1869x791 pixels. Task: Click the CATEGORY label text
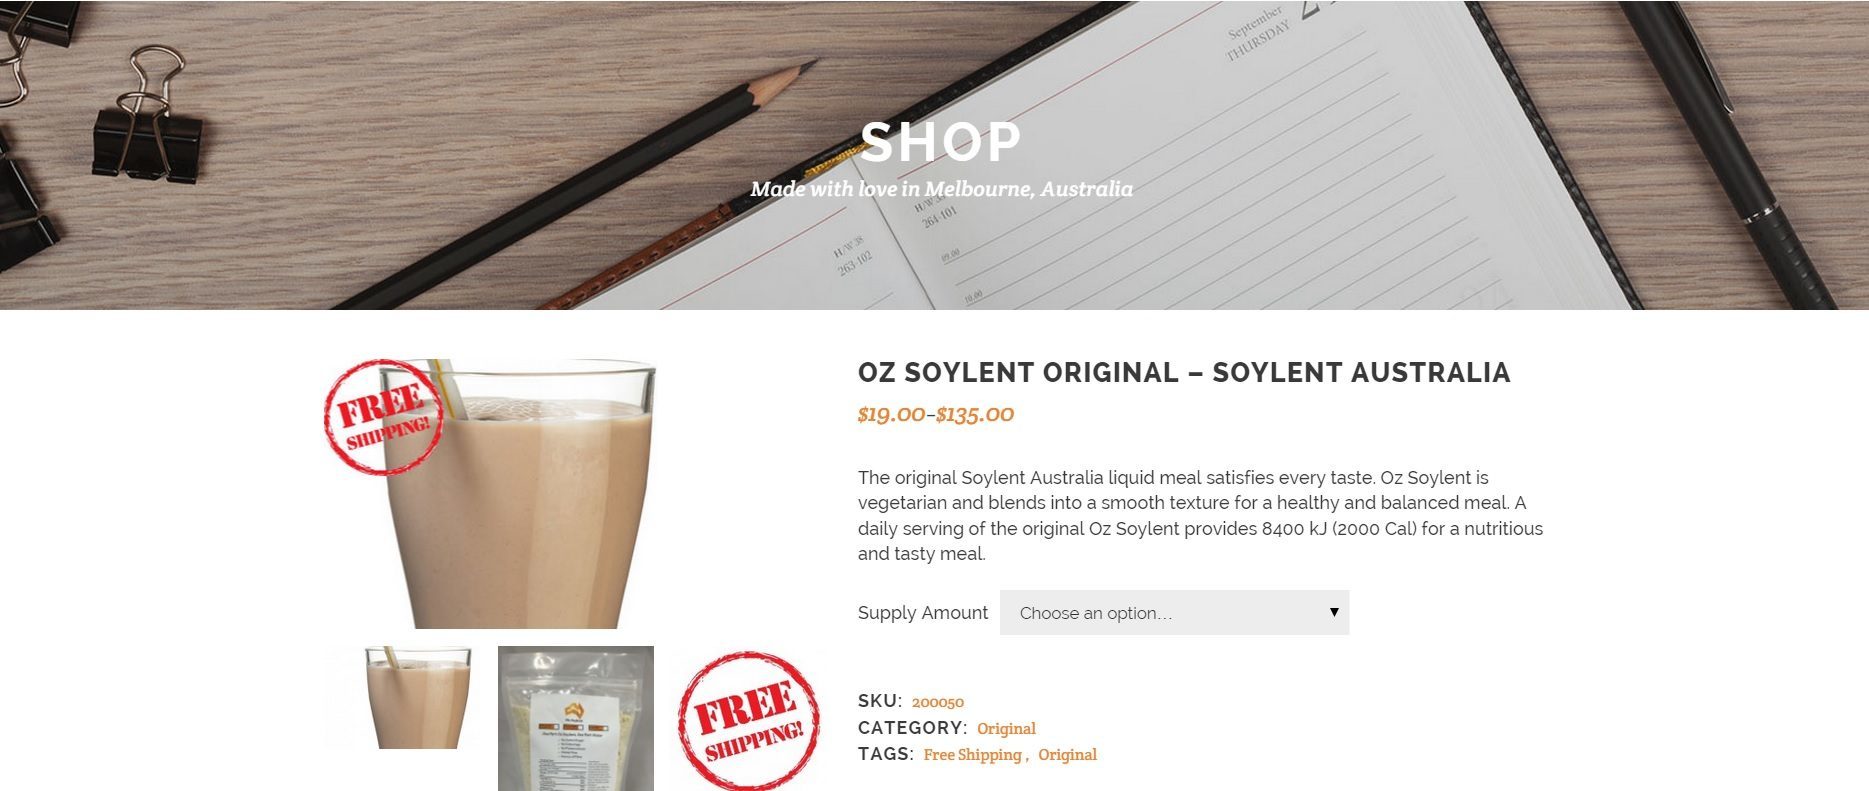[x=912, y=728]
